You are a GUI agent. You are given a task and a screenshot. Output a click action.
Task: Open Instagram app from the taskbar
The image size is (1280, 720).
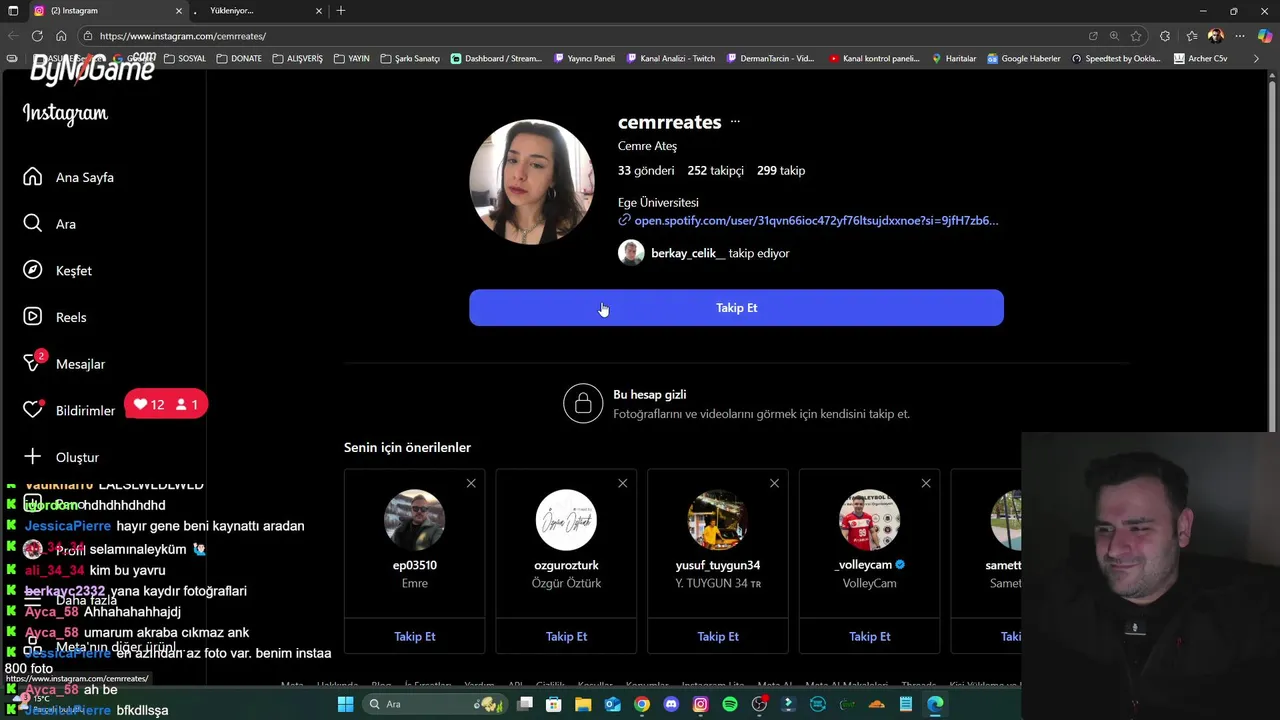(x=700, y=704)
